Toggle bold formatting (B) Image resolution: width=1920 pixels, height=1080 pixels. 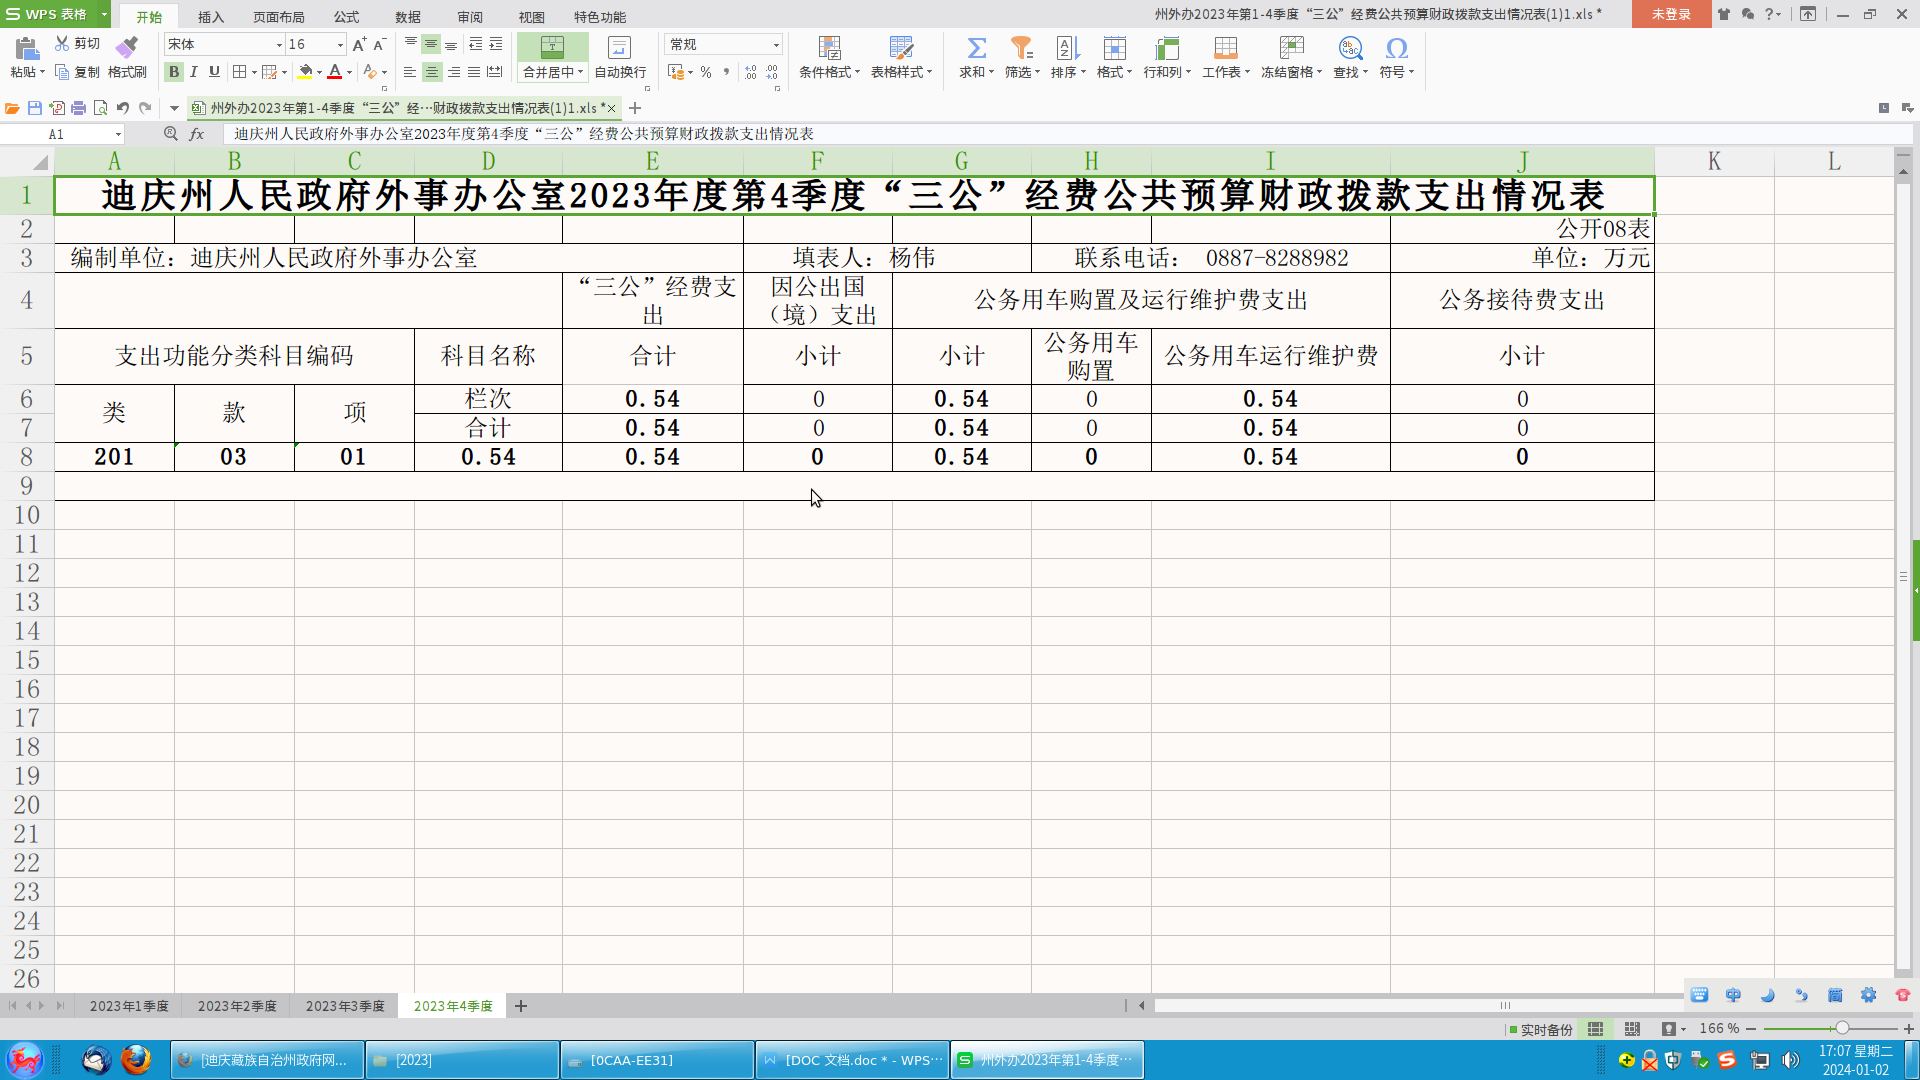tap(174, 72)
